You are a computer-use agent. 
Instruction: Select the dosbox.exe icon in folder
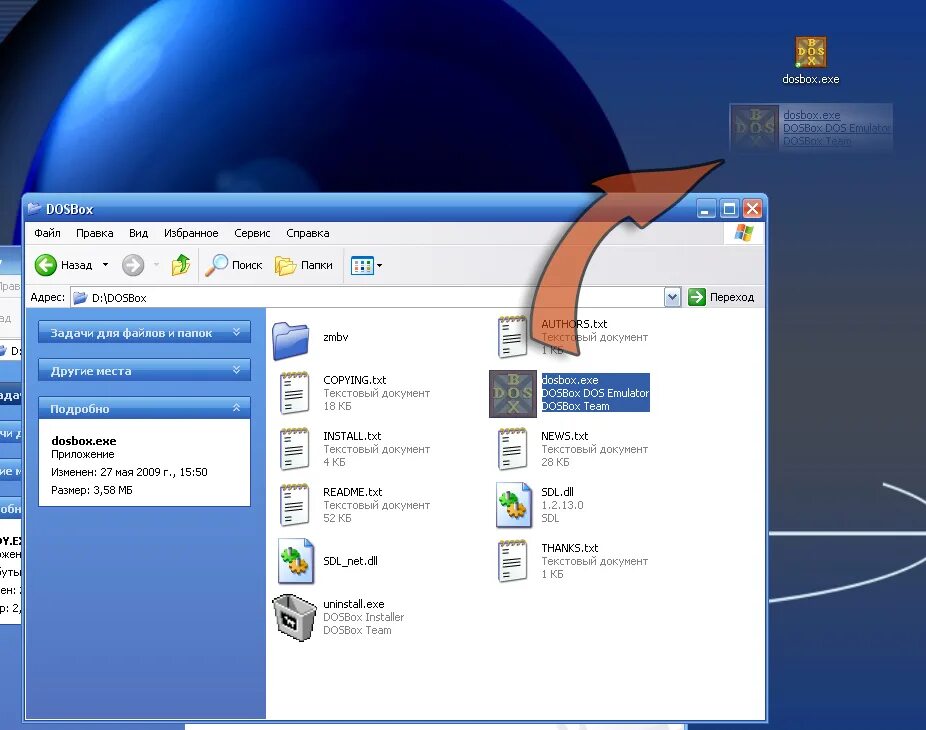[x=513, y=394]
